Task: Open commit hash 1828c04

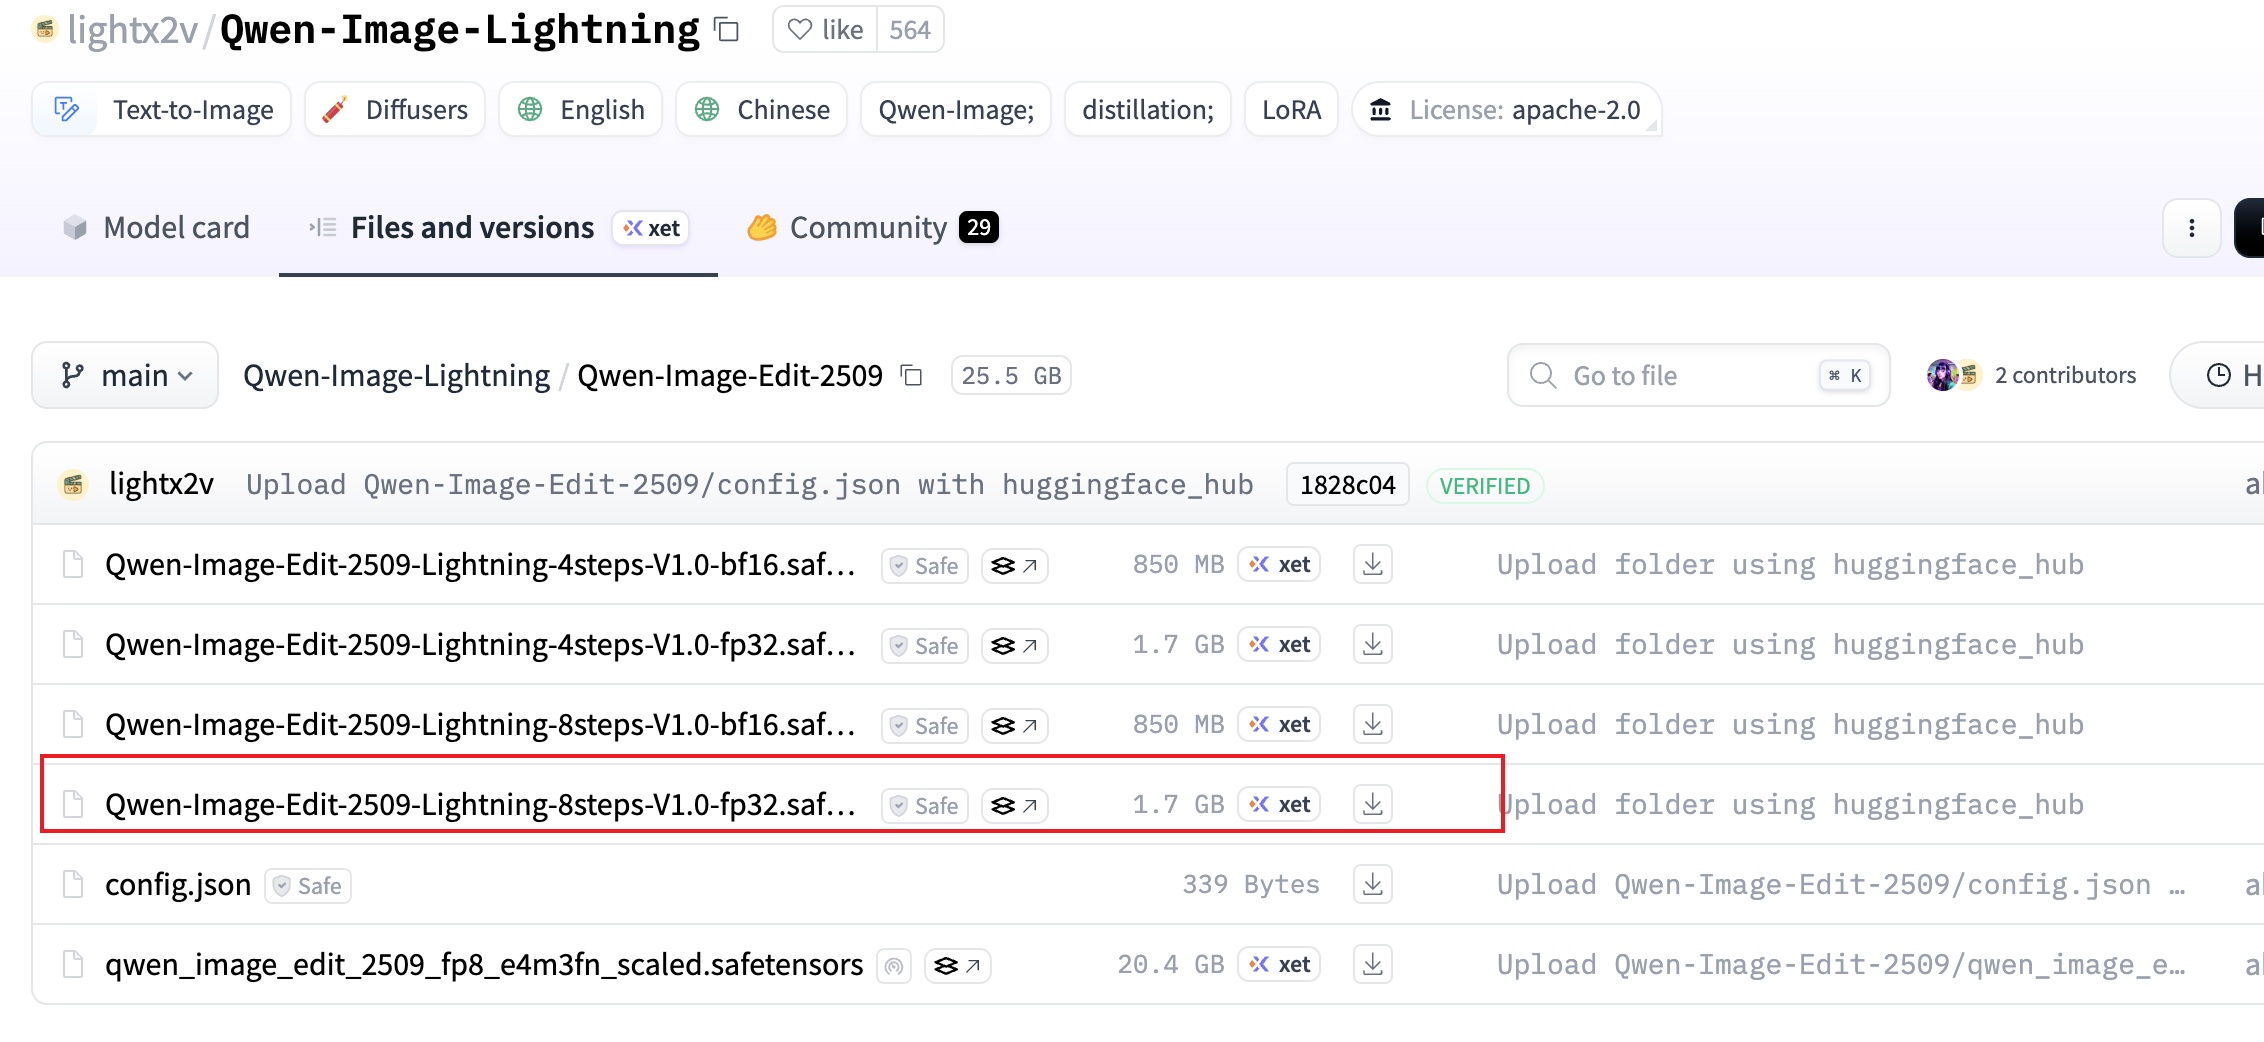Action: coord(1347,485)
